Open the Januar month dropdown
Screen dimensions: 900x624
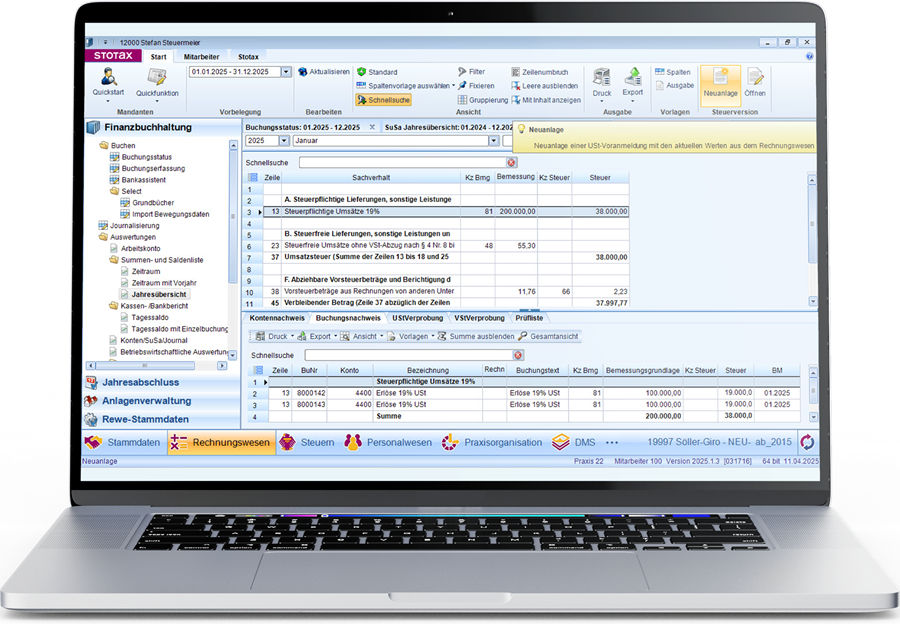click(494, 141)
